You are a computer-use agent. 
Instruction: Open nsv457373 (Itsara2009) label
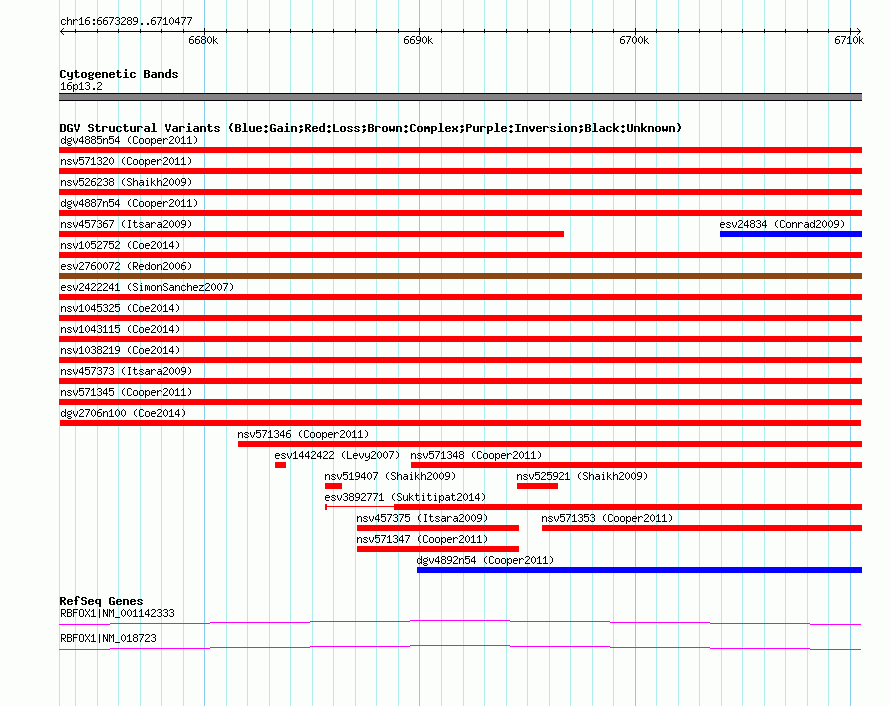pos(126,371)
